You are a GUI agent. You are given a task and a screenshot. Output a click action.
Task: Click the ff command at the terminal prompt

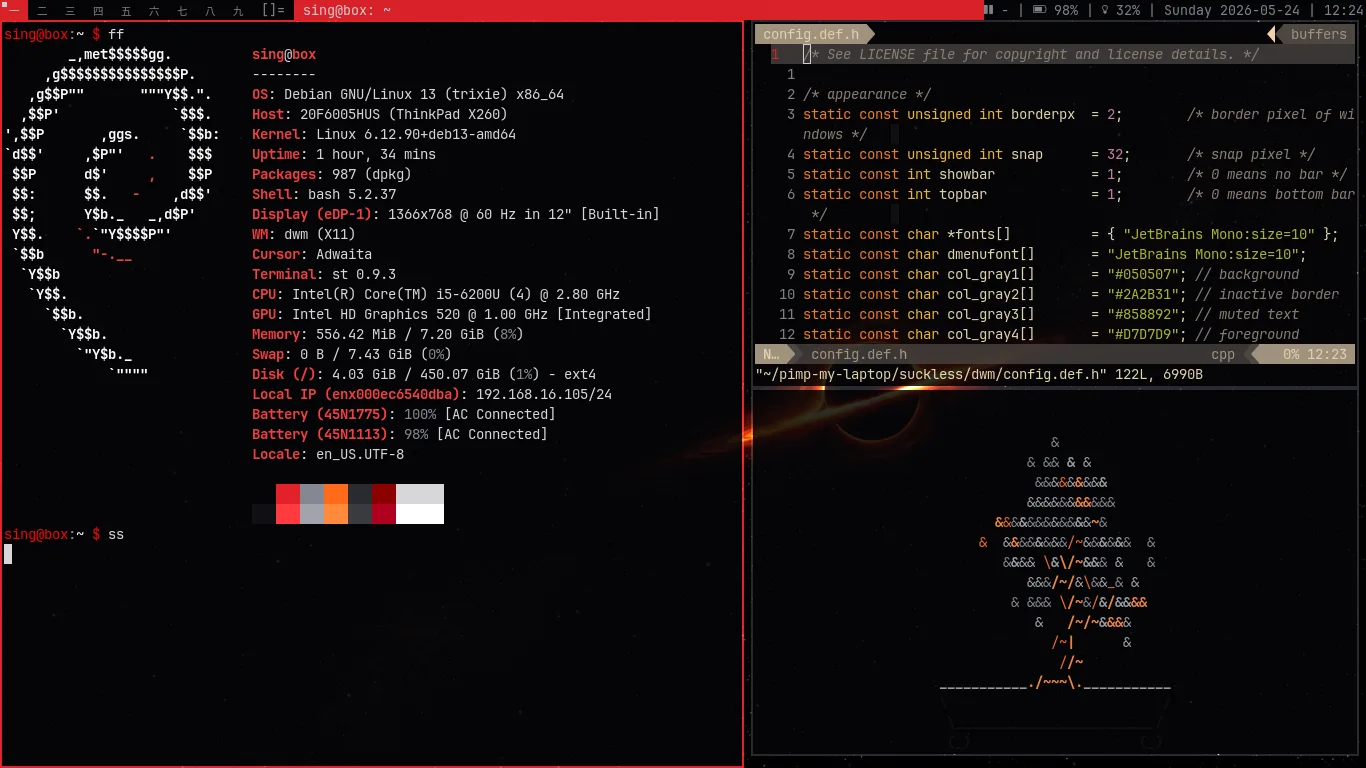click(116, 34)
